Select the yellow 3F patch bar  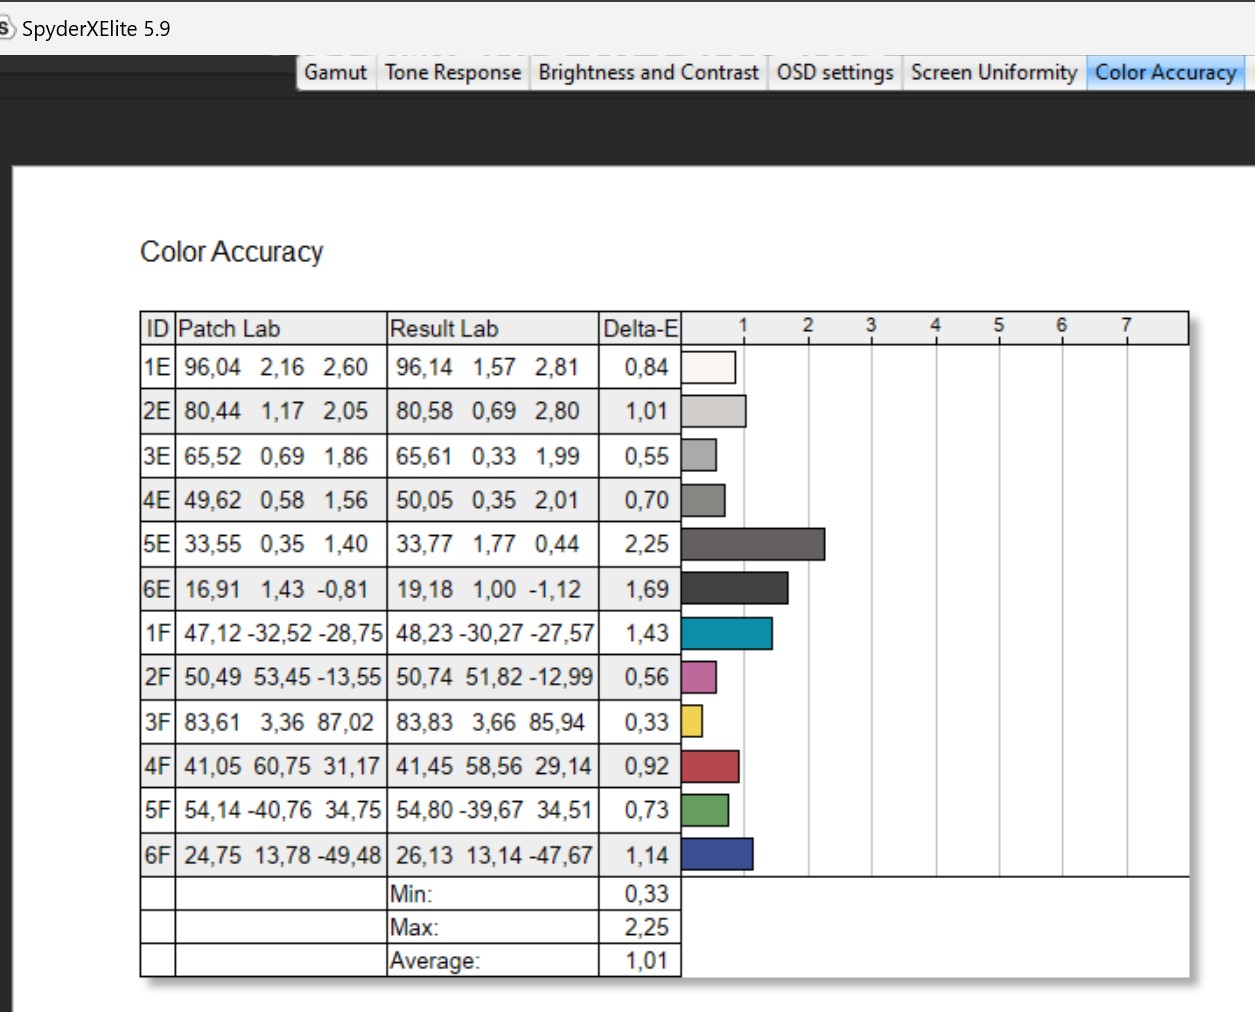692,721
